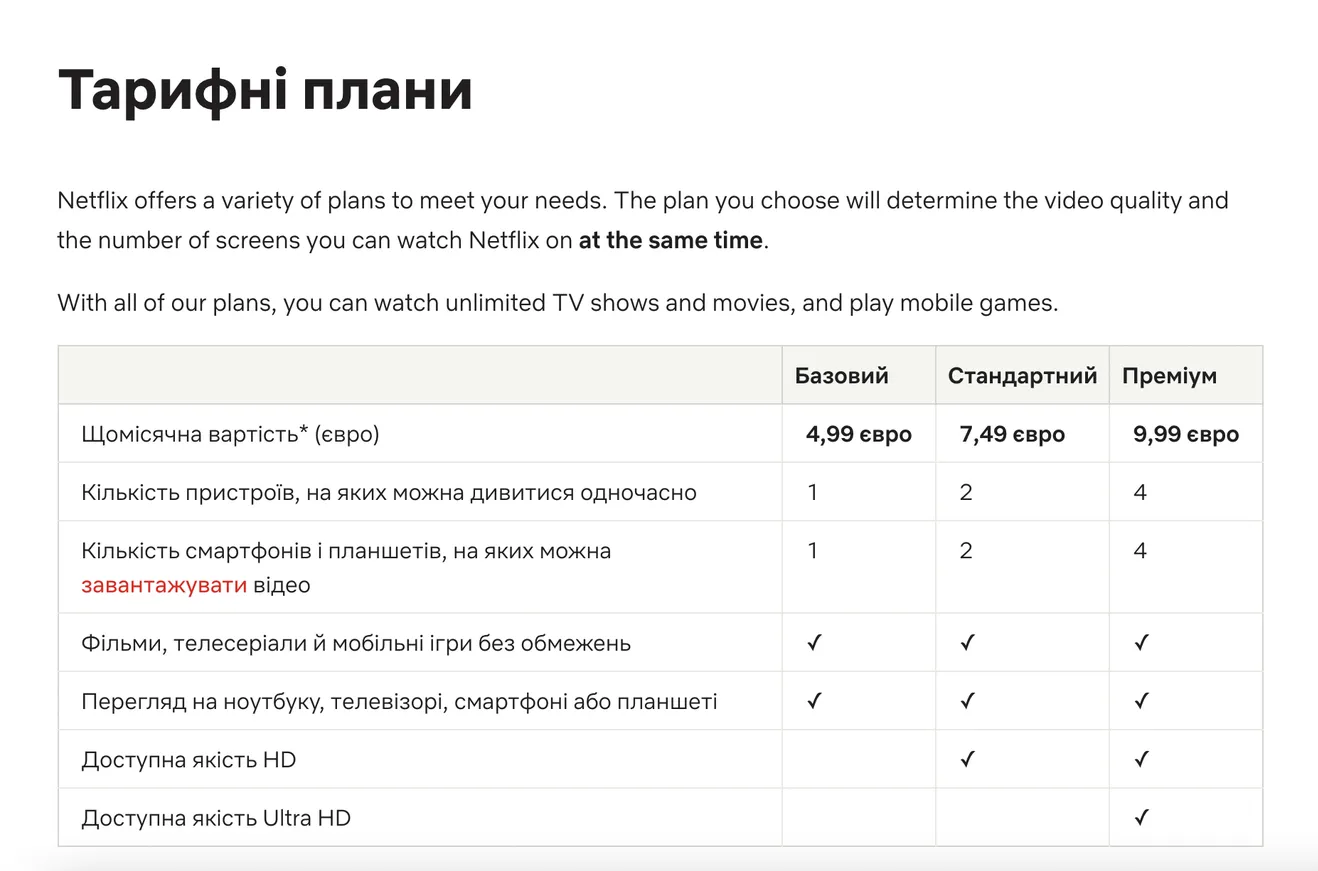Click the 4,99 євро price cell
This screenshot has height=871, width=1318.
tap(858, 434)
